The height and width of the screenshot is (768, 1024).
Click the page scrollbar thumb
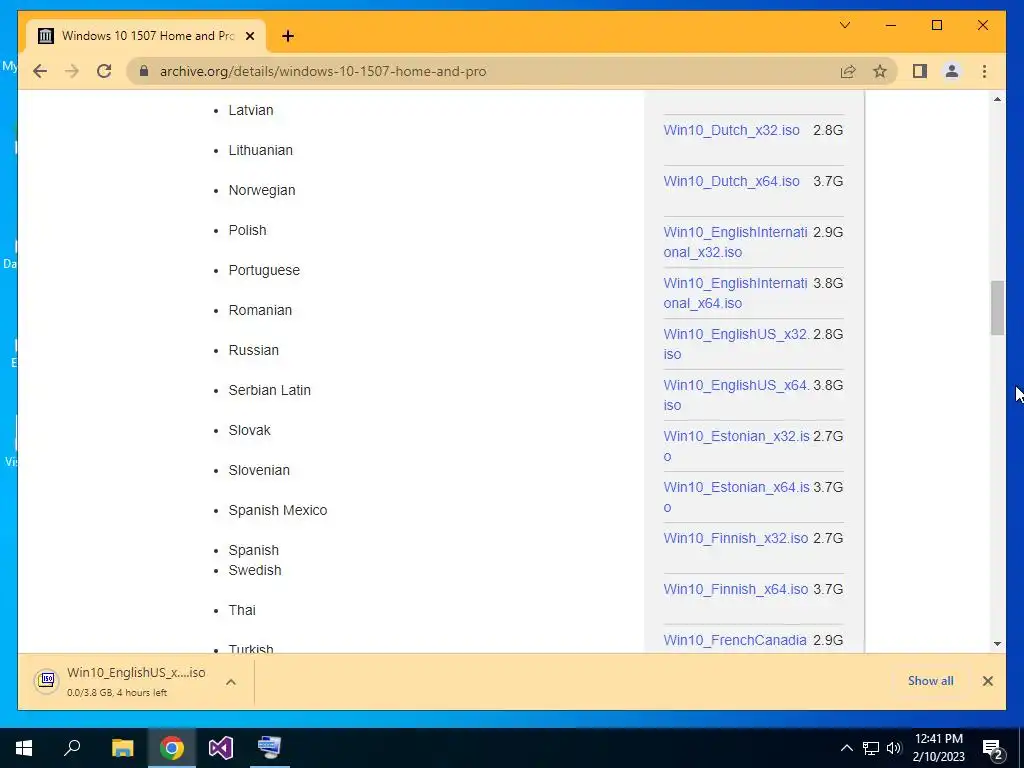tap(997, 308)
